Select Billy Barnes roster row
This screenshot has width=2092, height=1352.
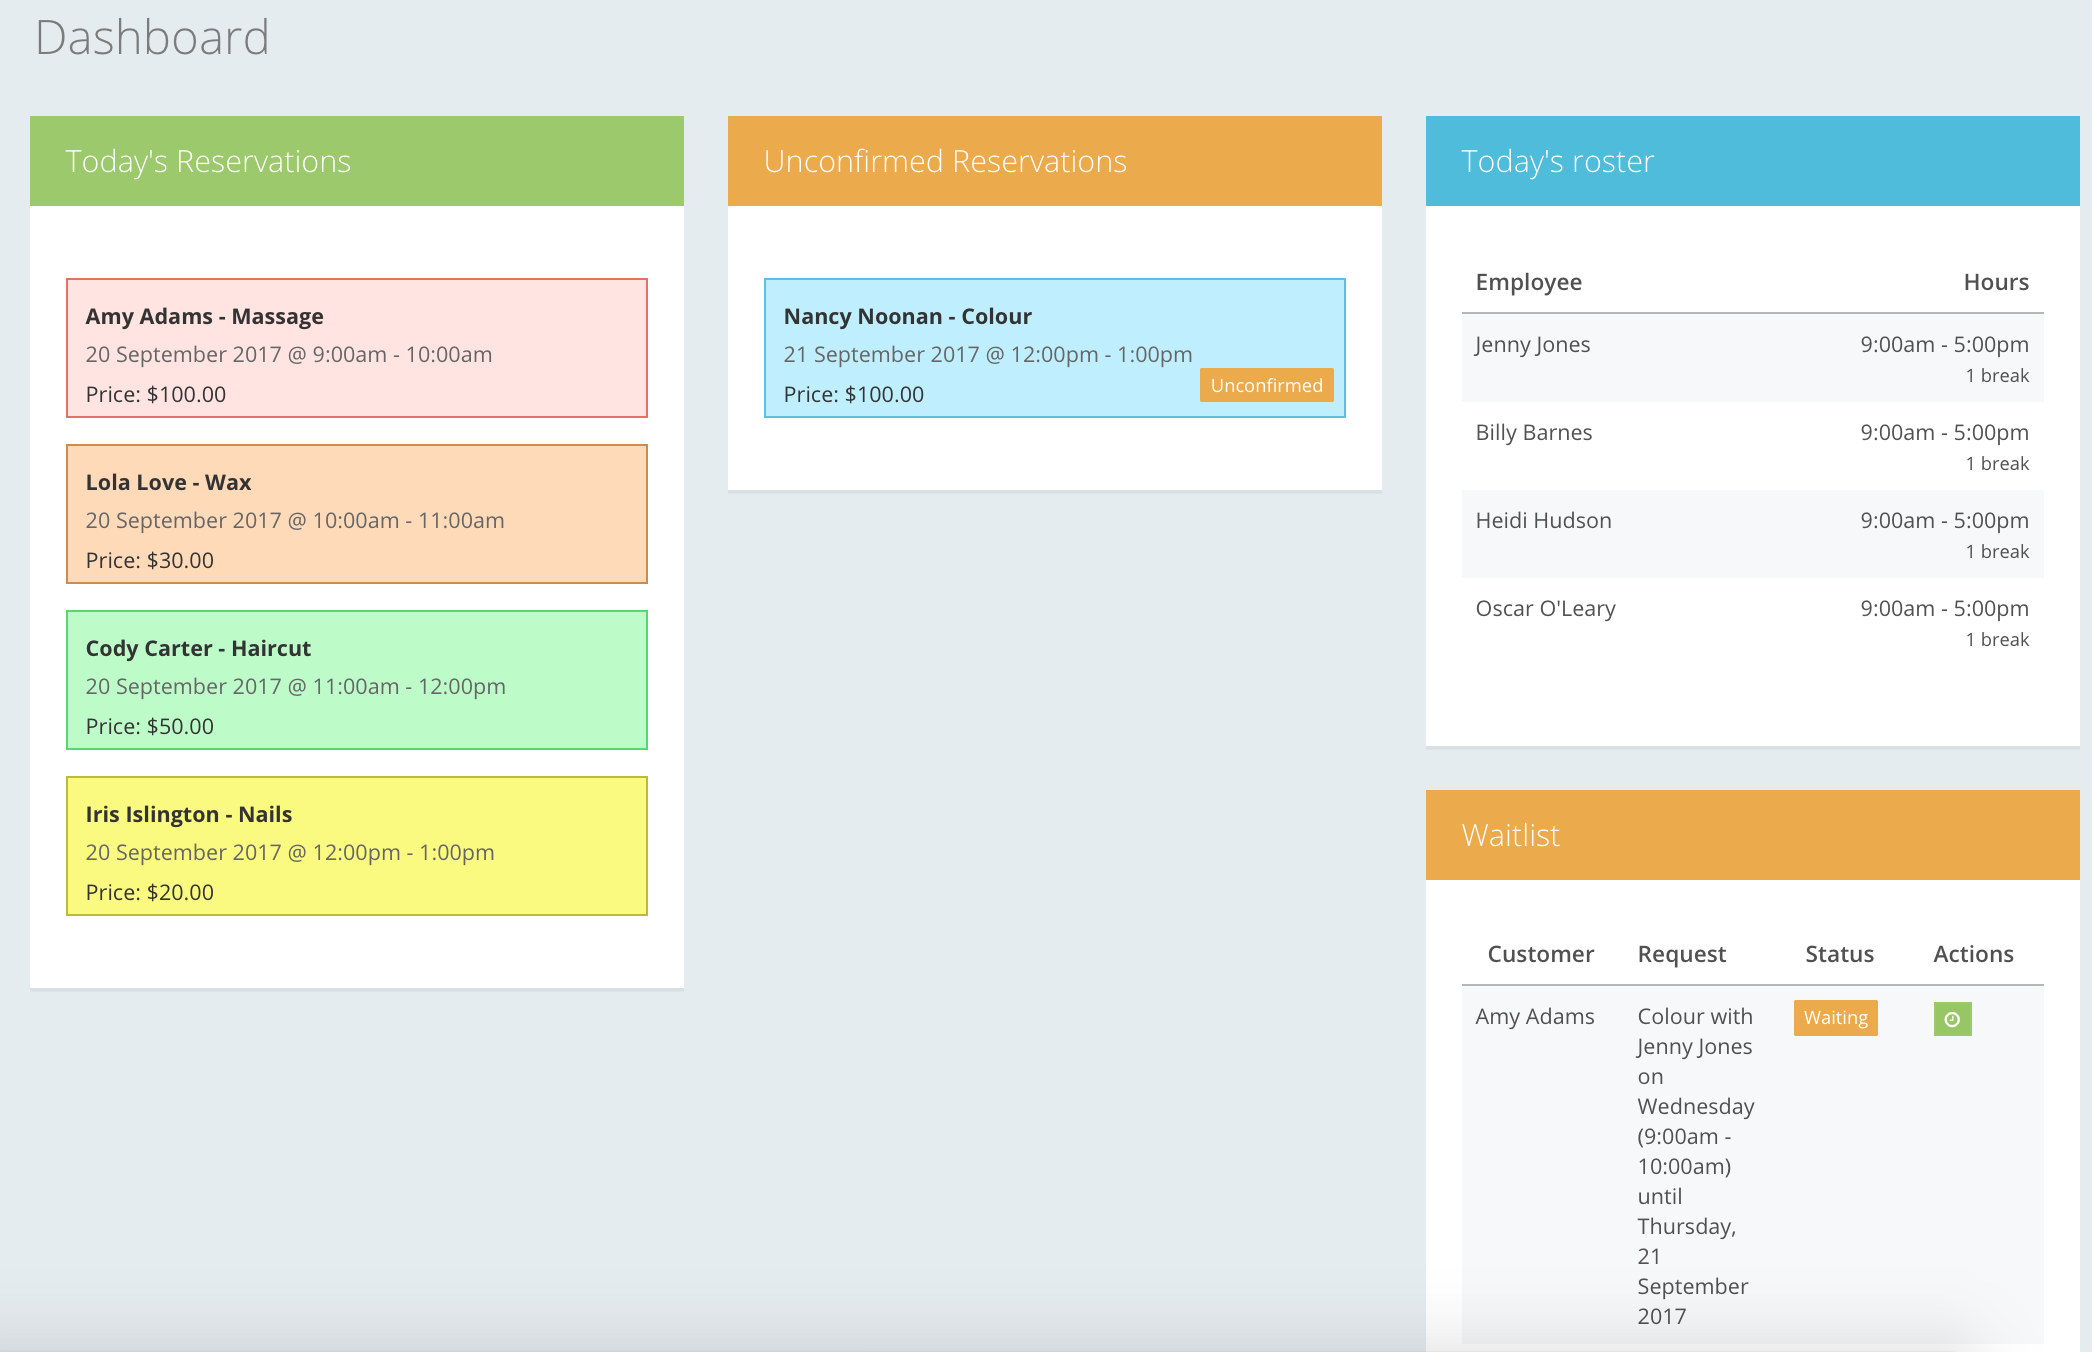[x=1753, y=446]
